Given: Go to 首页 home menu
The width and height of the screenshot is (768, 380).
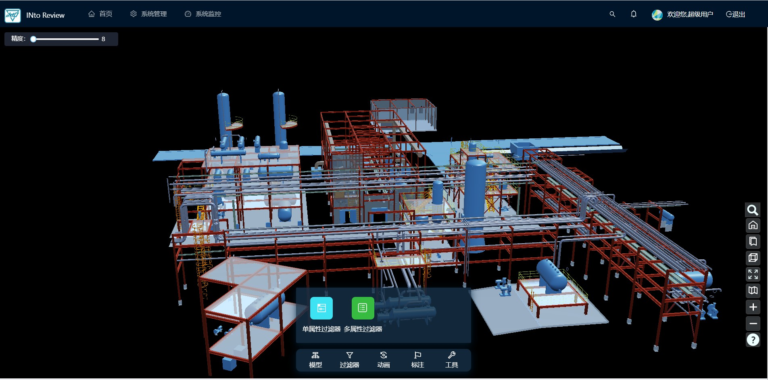Looking at the screenshot, I should click(x=100, y=14).
